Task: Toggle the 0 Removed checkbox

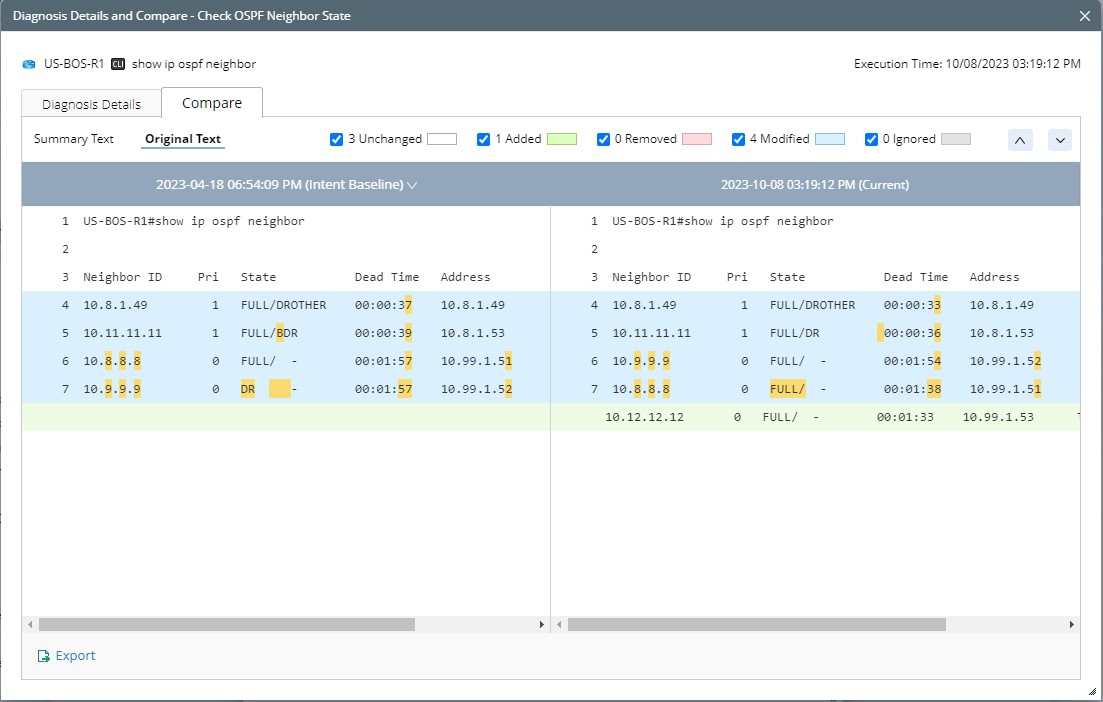Action: [x=604, y=140]
